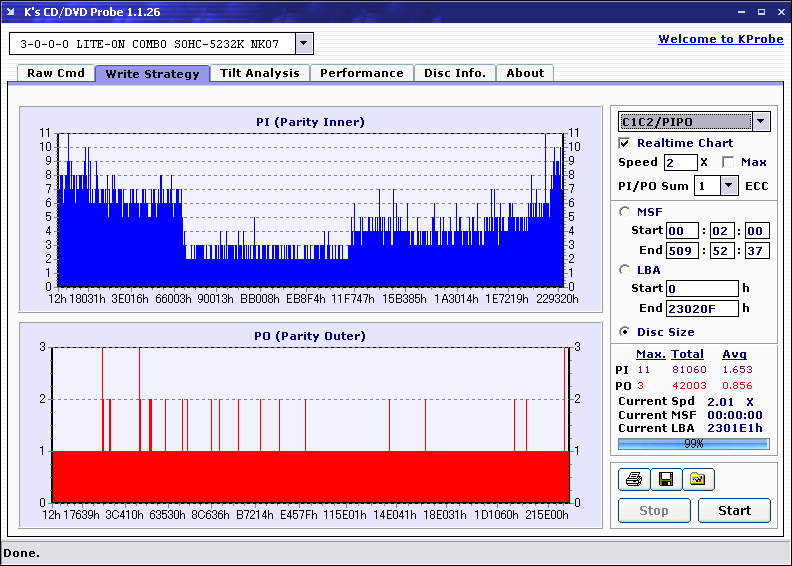
Task: Click the save (floppy disk) icon
Action: point(665,480)
